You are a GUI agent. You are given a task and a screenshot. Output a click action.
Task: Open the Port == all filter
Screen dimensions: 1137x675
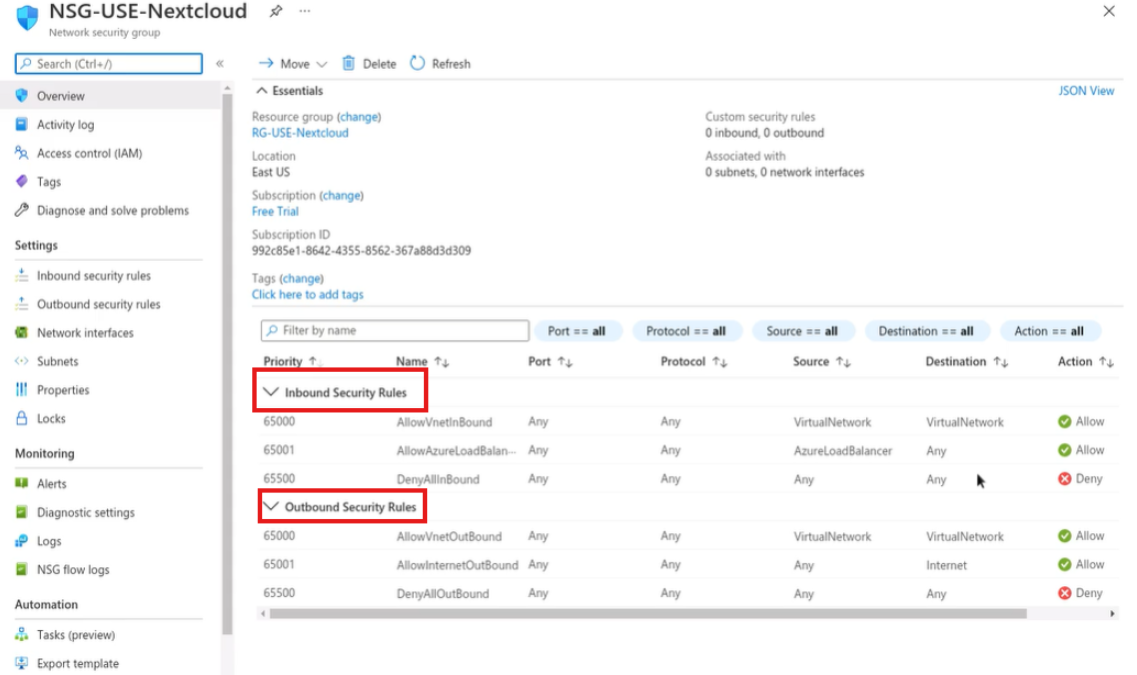tap(577, 331)
